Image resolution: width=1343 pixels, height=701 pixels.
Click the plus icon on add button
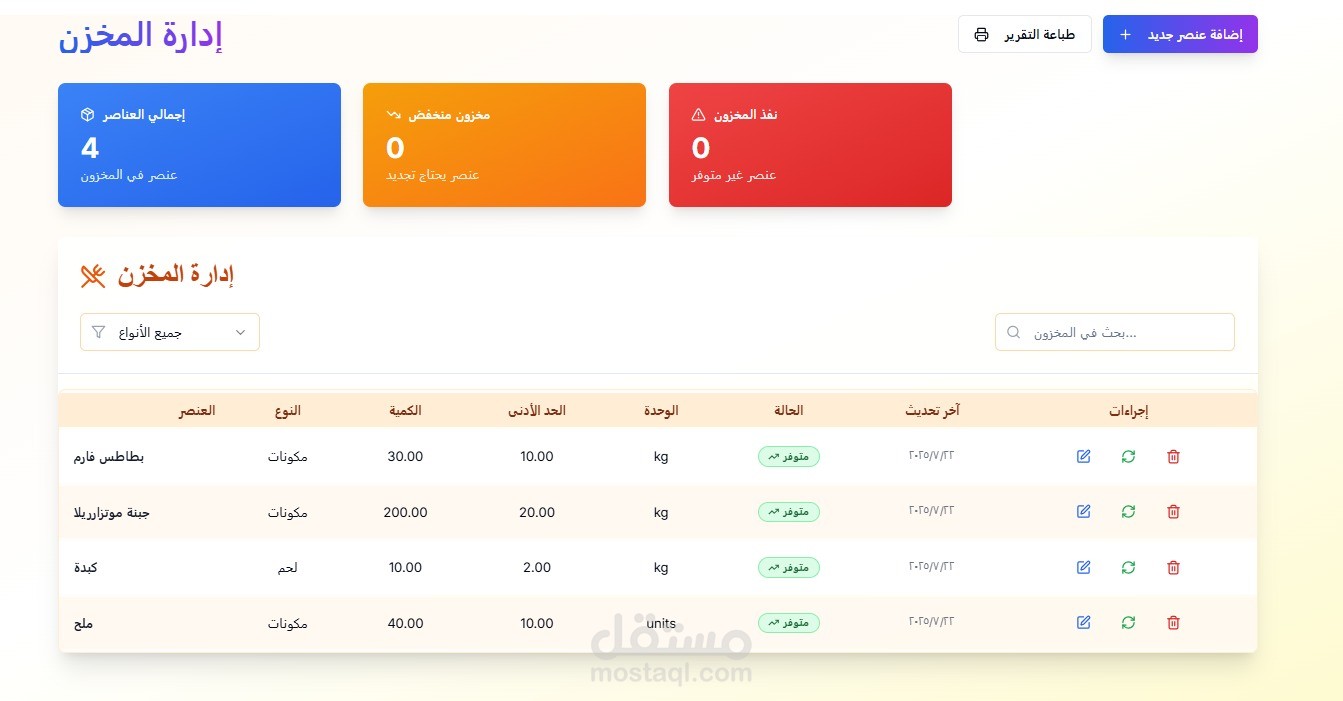click(x=1125, y=34)
